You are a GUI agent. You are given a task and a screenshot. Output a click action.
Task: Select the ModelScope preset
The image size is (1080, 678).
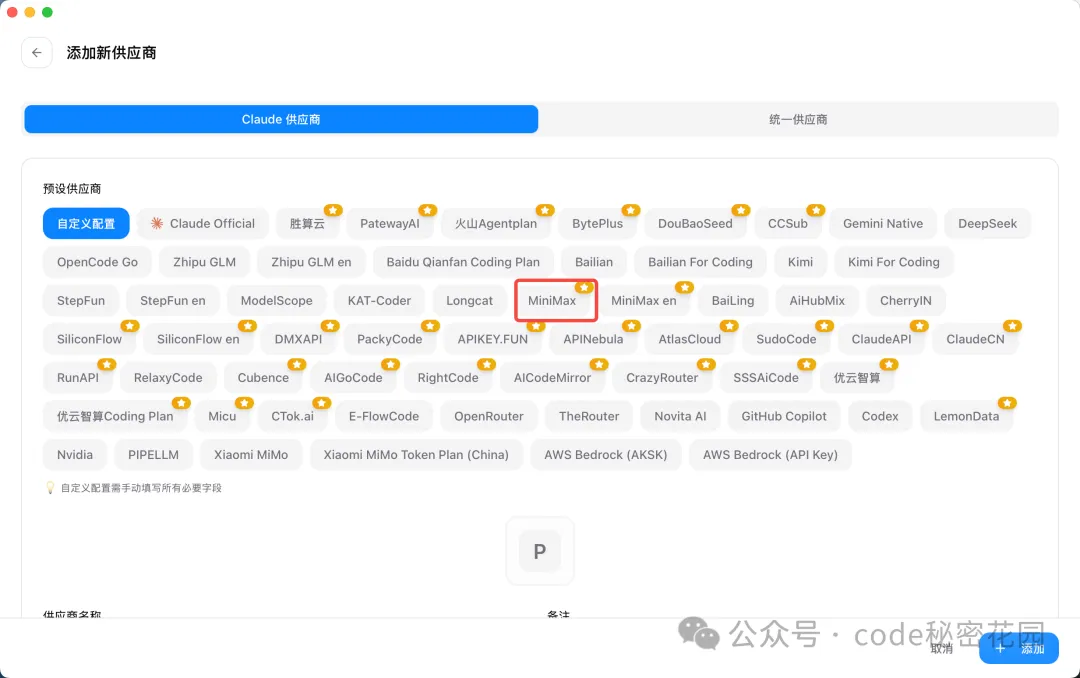click(276, 300)
